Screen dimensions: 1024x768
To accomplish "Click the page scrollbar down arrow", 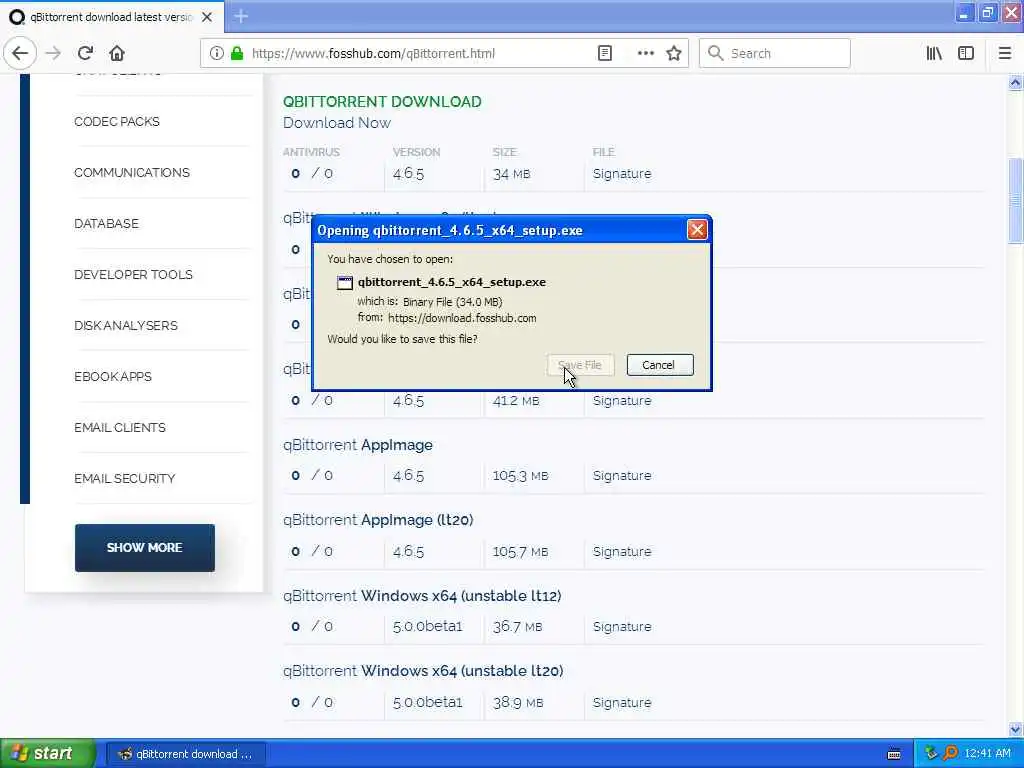I will click(x=1015, y=729).
